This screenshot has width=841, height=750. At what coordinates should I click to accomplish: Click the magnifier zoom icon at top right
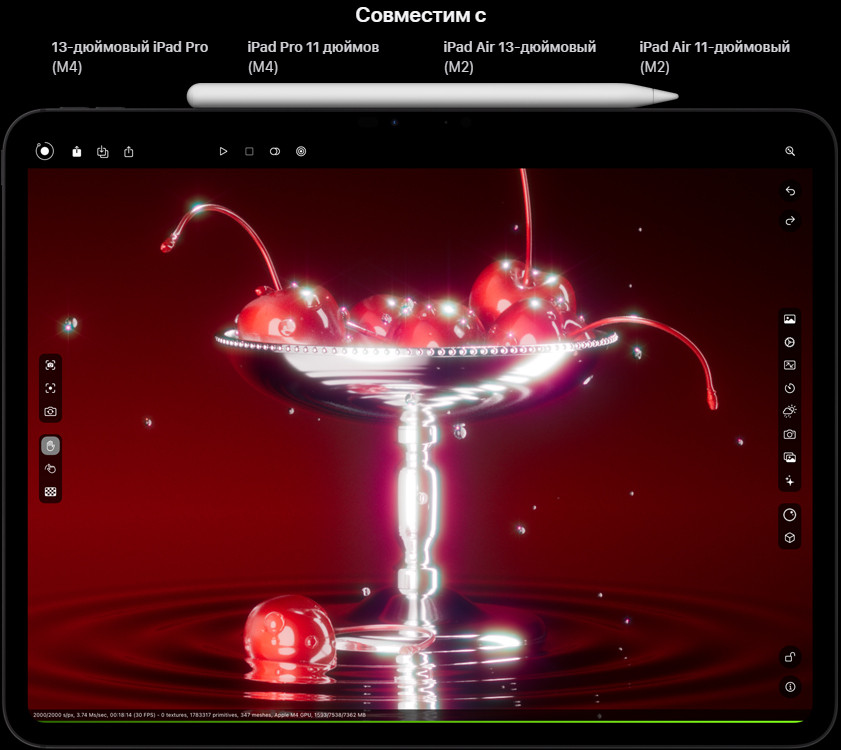[x=790, y=152]
